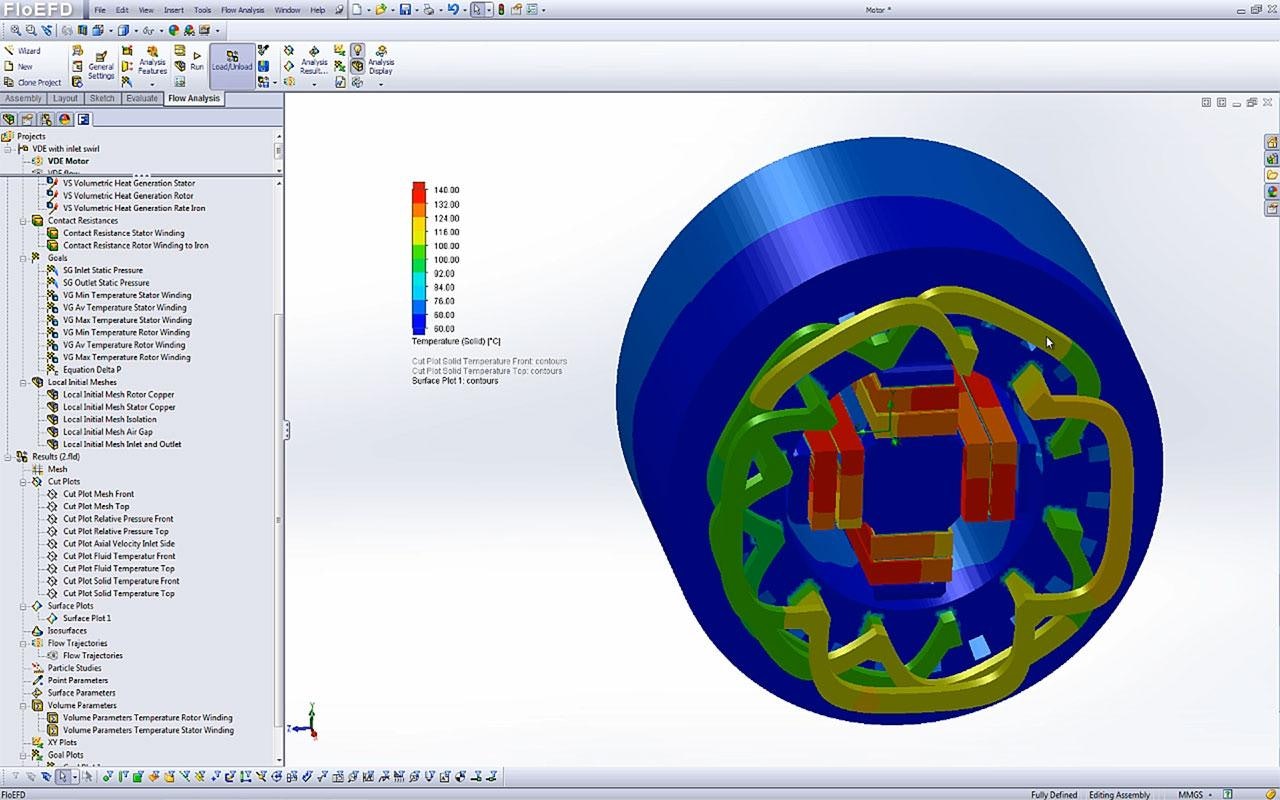Viewport: 1280px width, 800px height.
Task: Select Cut Plot Solid Temperature Top
Action: pyautogui.click(x=118, y=593)
